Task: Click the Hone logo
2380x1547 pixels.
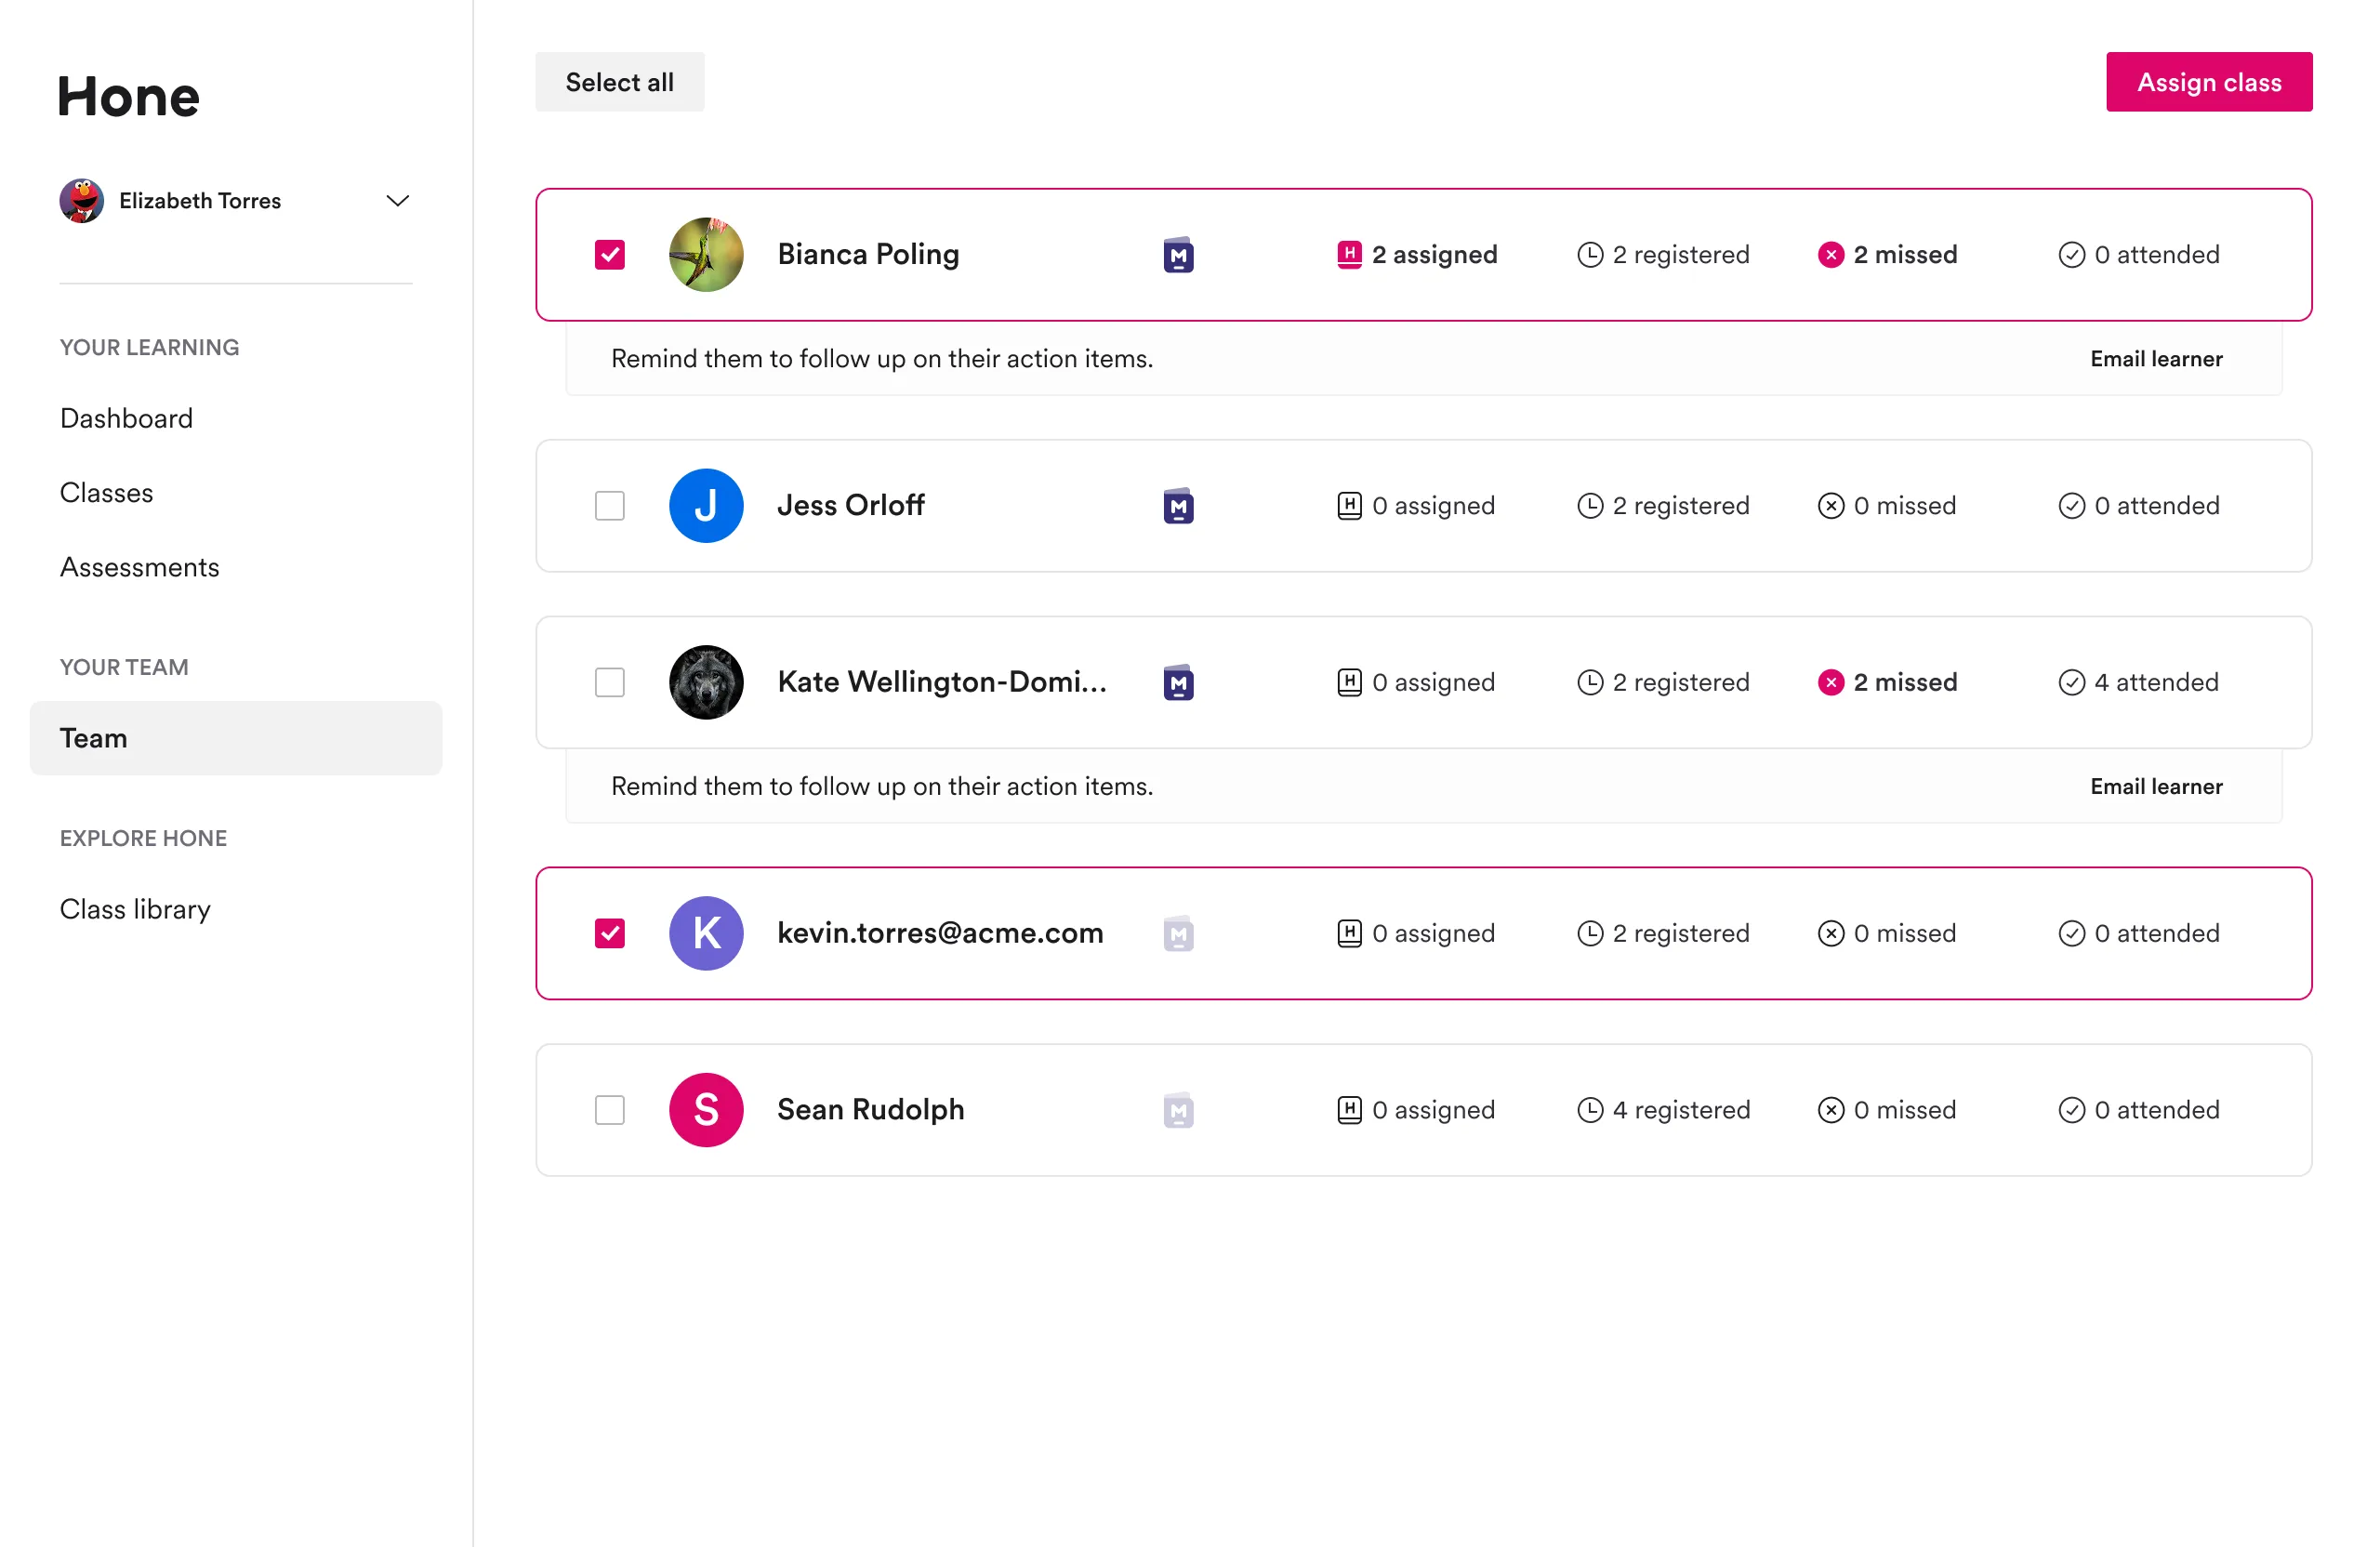Action: (129, 97)
